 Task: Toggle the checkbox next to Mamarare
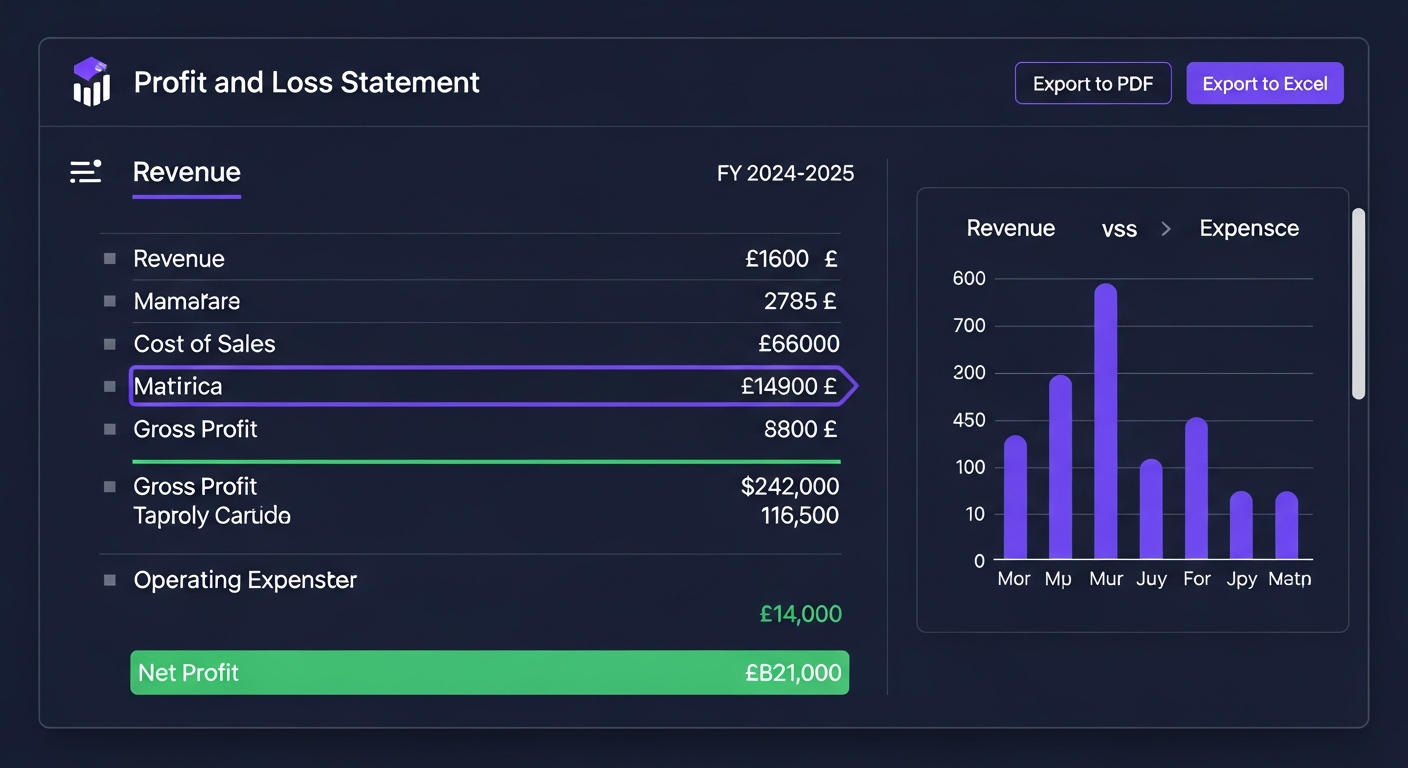109,300
